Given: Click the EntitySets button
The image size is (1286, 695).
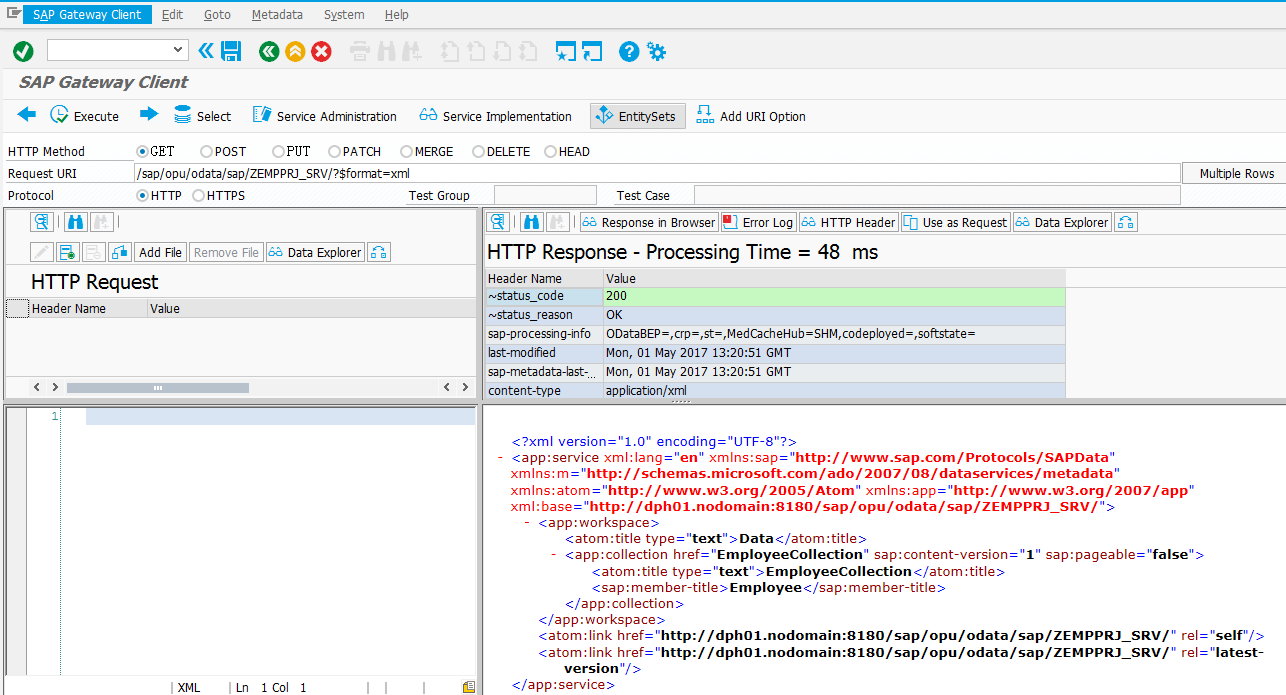Looking at the screenshot, I should coord(637,116).
